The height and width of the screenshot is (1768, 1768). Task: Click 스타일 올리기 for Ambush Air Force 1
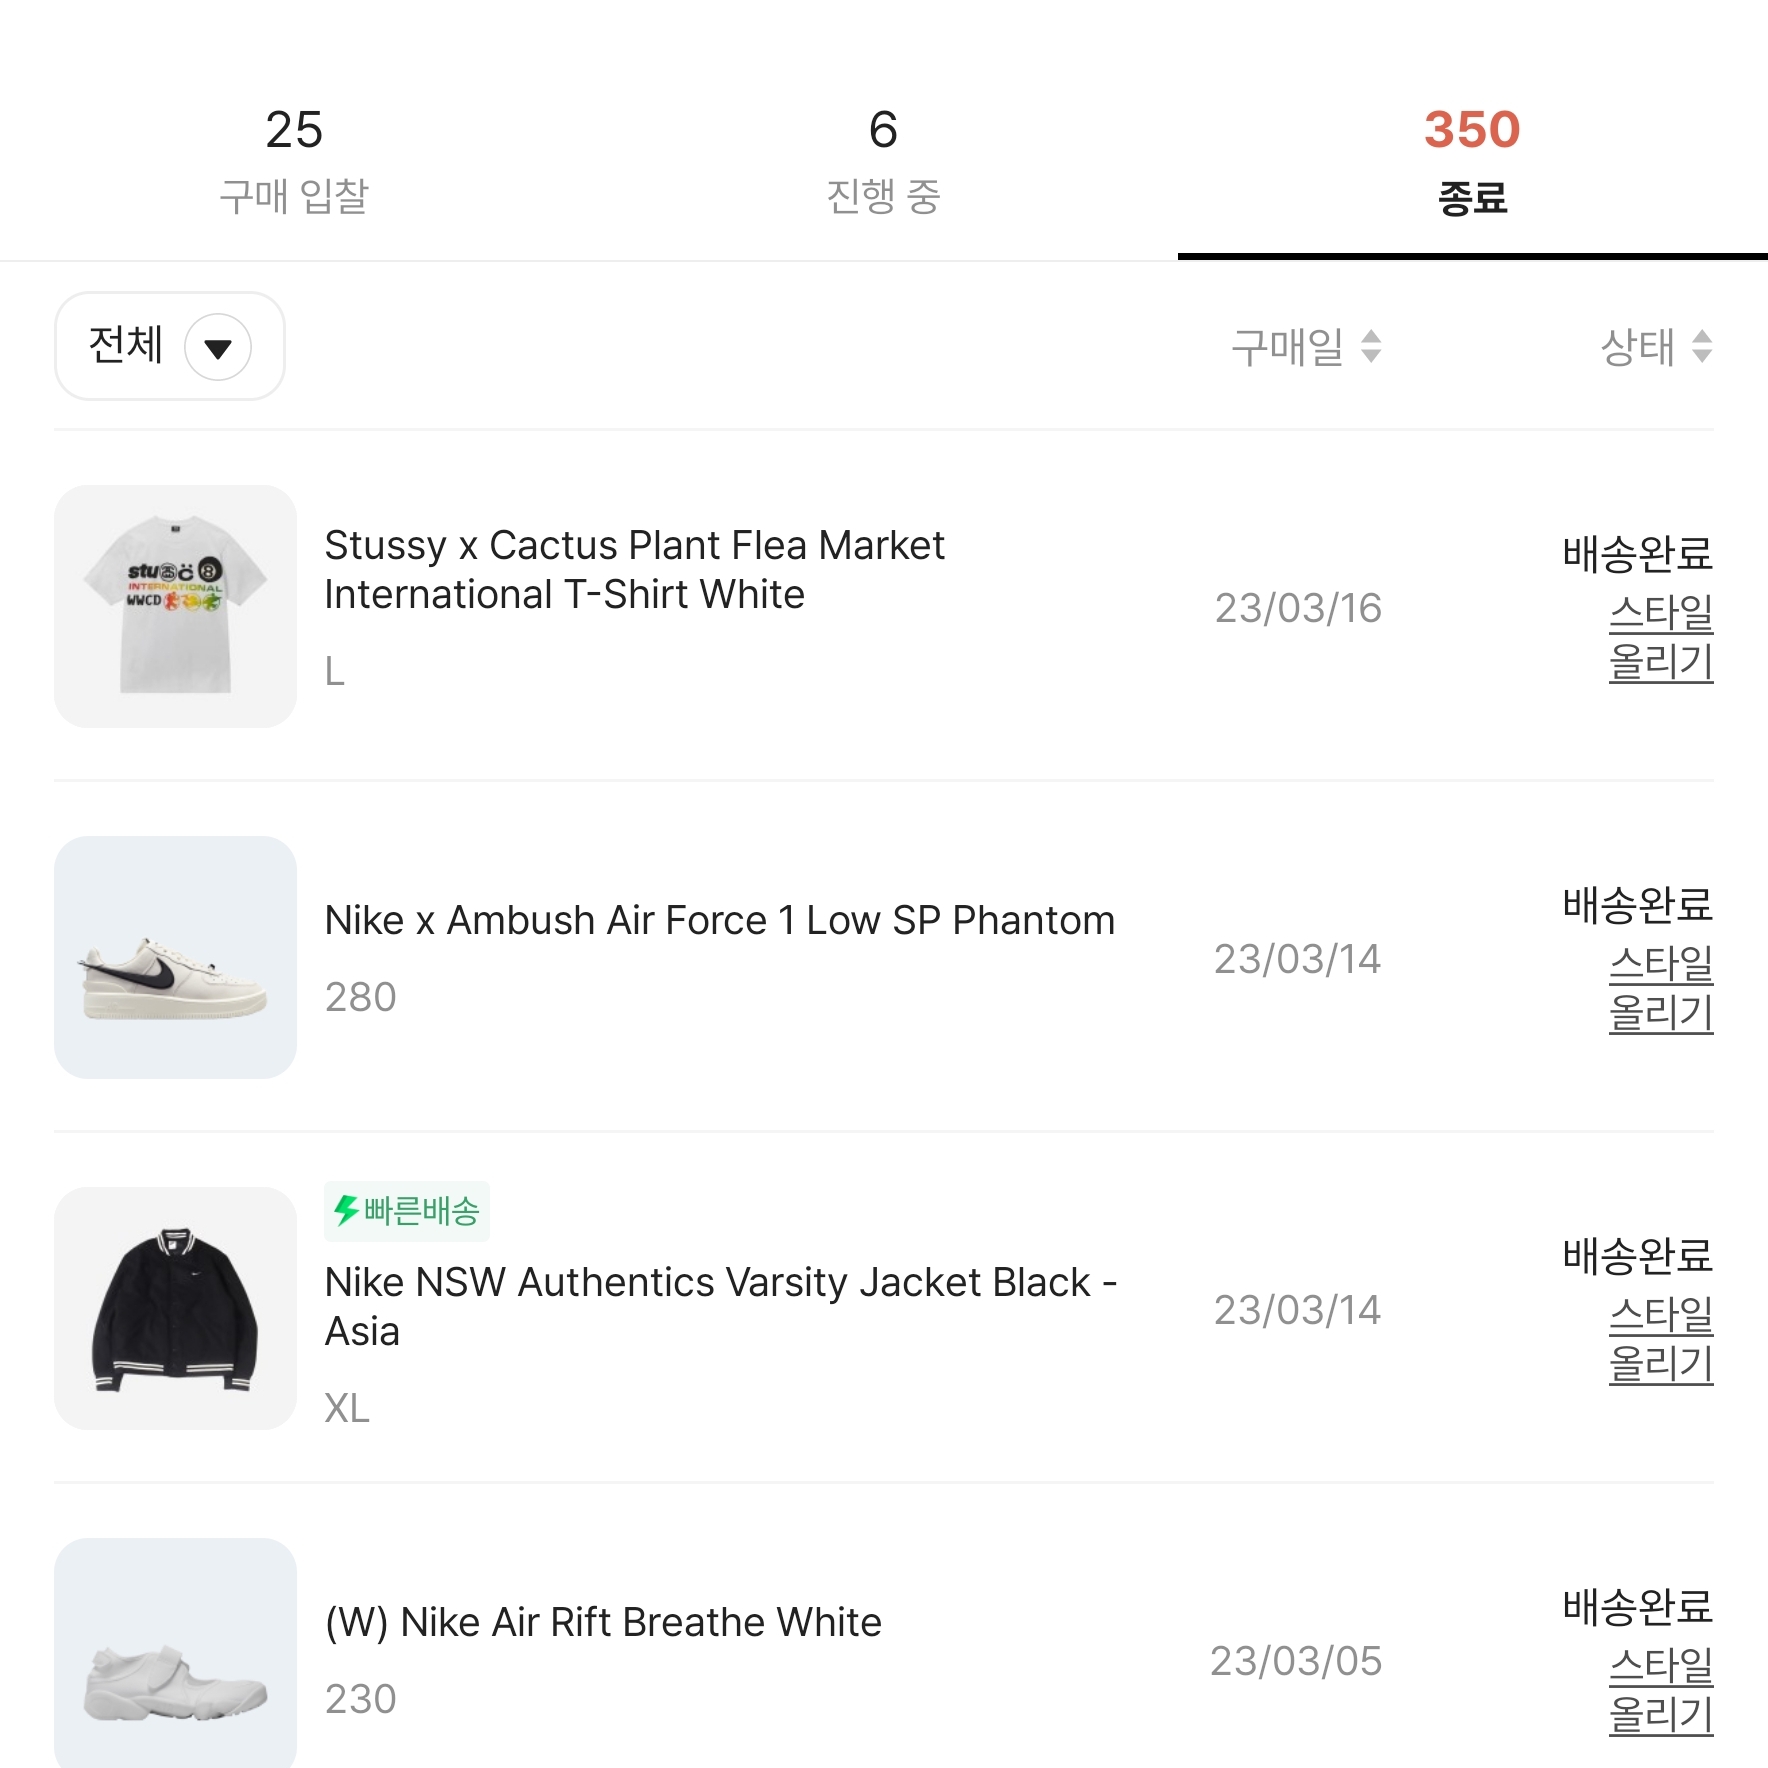[1661, 989]
